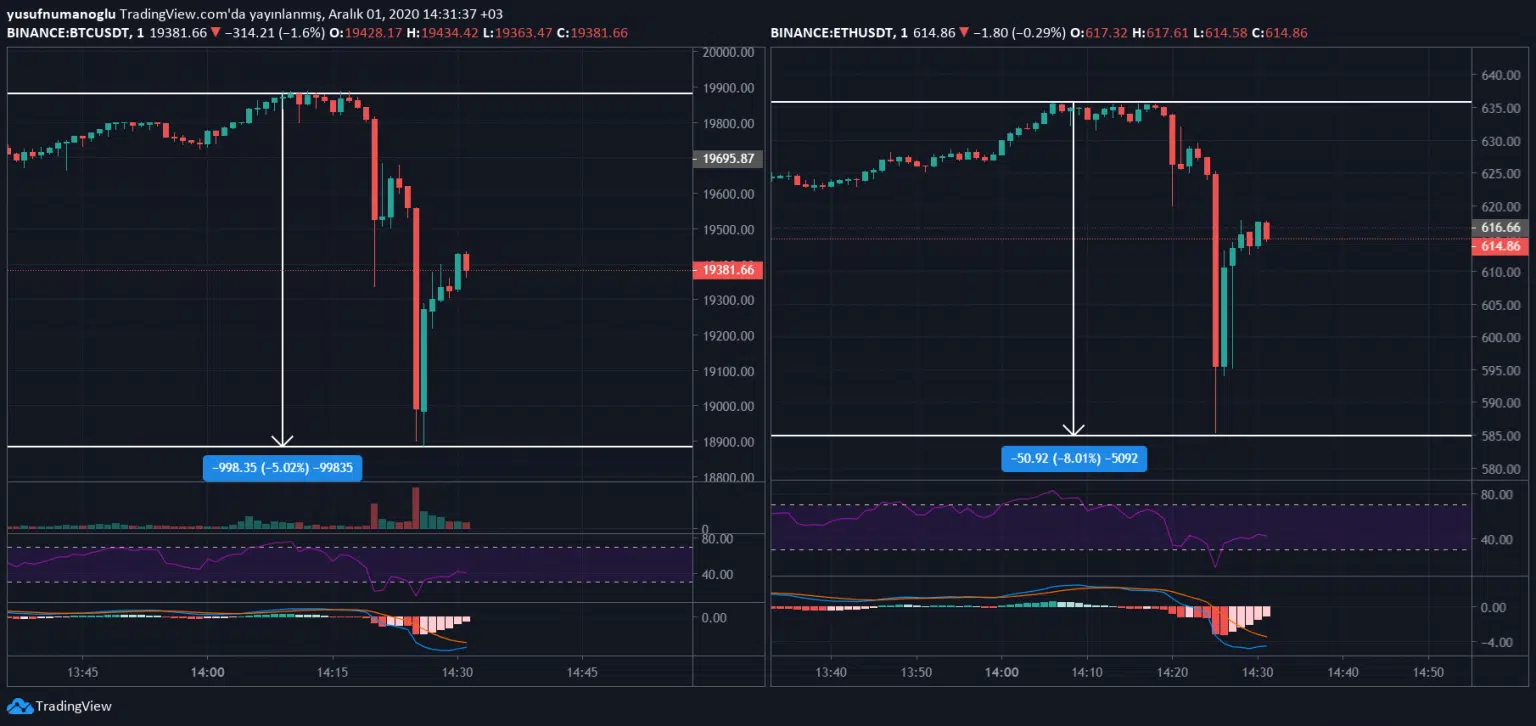Click the 640.00 level on ETH price scale
The height and width of the screenshot is (726, 1536).
(1498, 76)
